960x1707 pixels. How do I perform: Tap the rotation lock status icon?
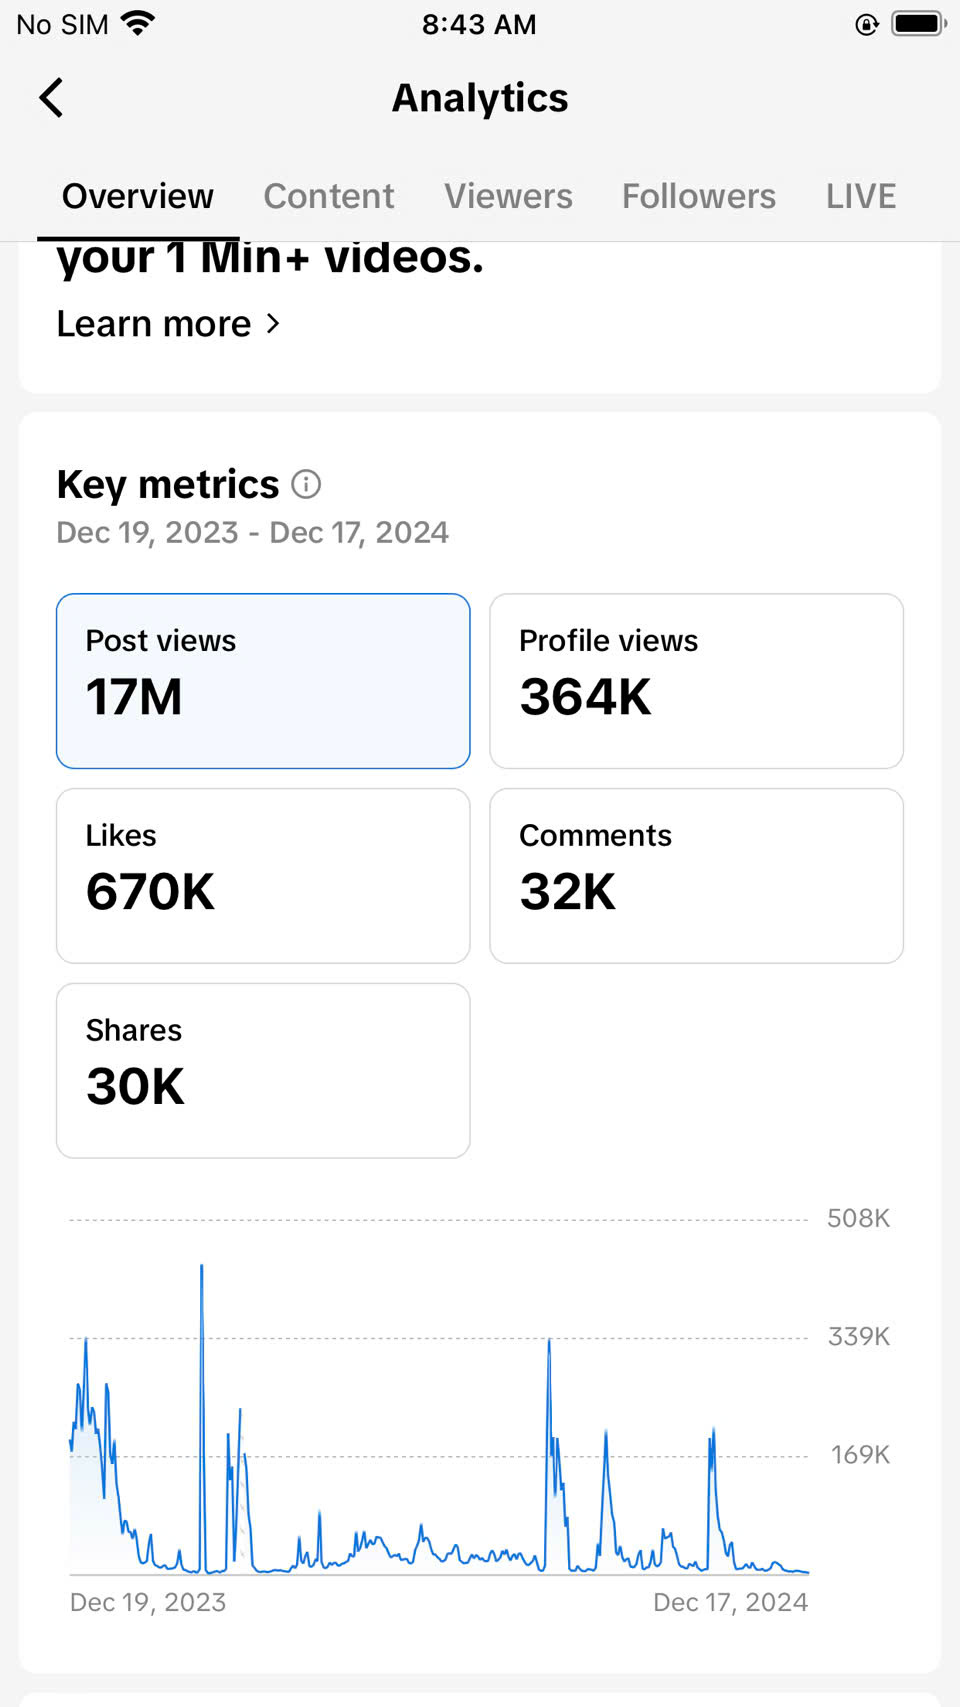coord(866,24)
